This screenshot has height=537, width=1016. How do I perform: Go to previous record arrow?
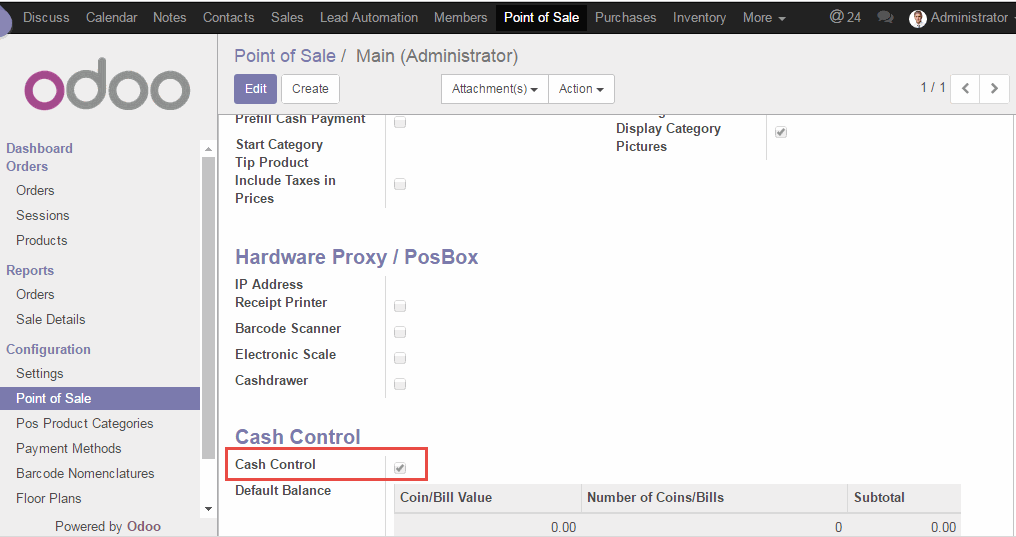[965, 88]
